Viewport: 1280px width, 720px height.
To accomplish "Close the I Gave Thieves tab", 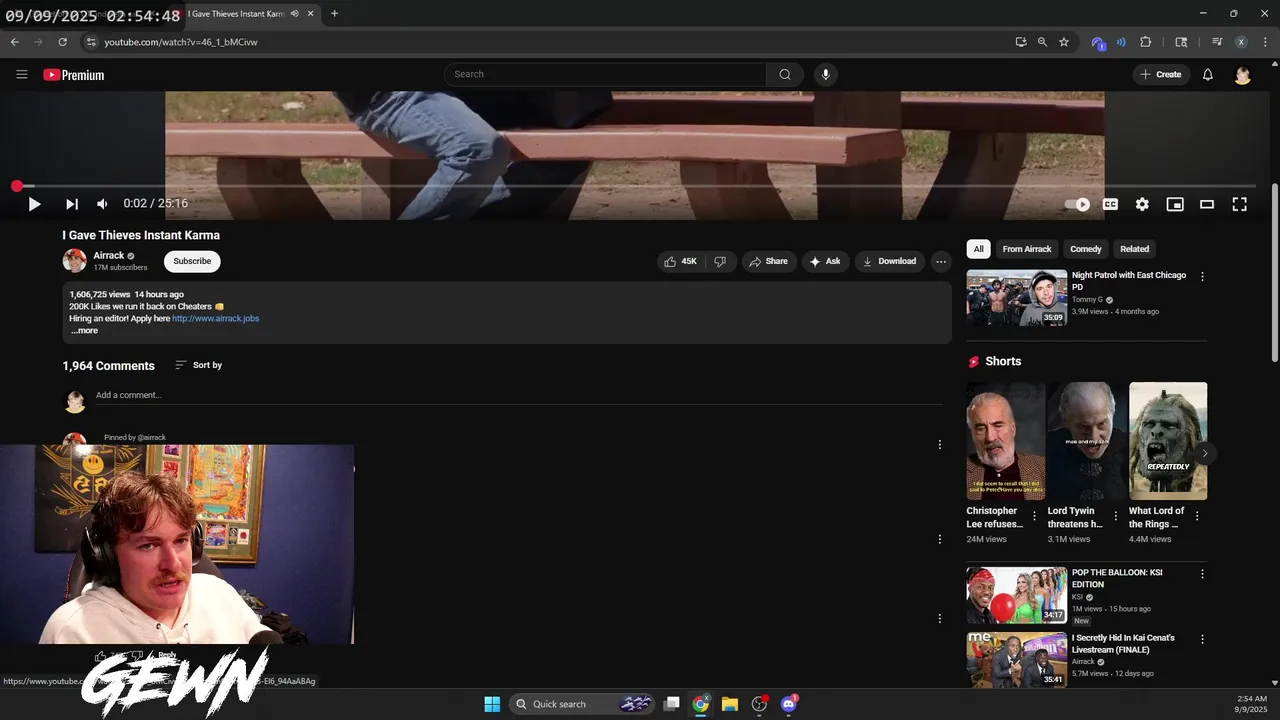I will pyautogui.click(x=311, y=14).
